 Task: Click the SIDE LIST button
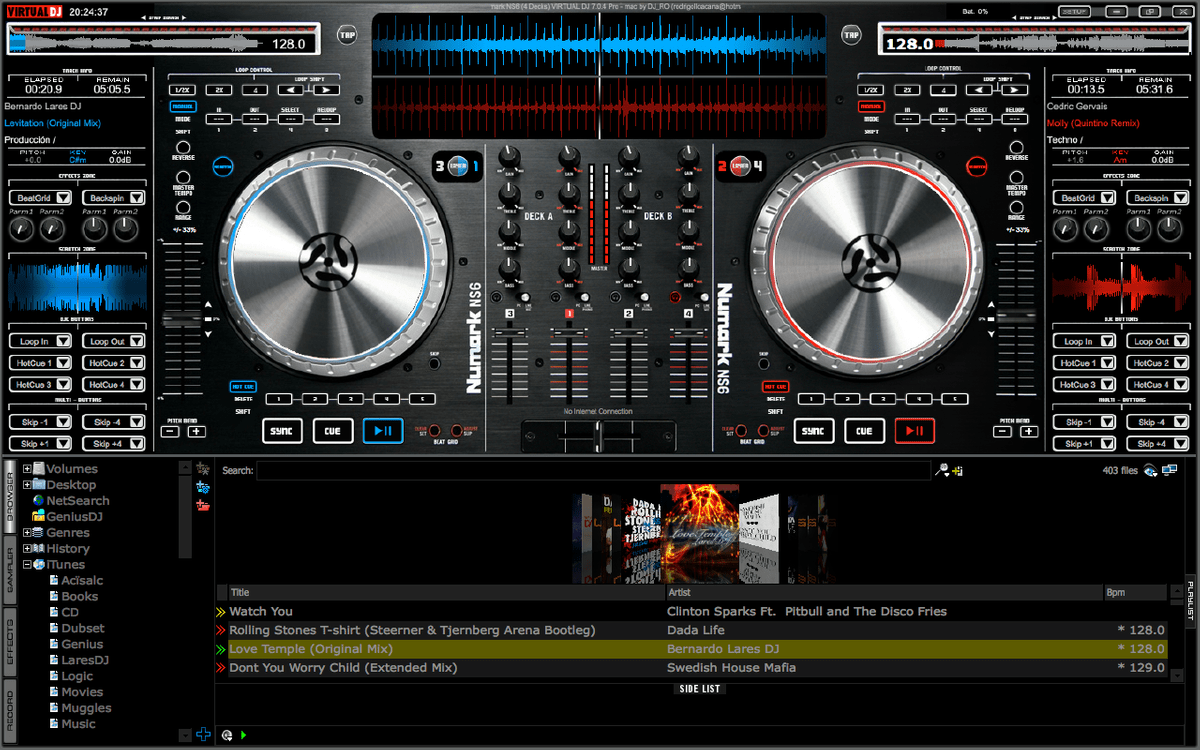(700, 689)
